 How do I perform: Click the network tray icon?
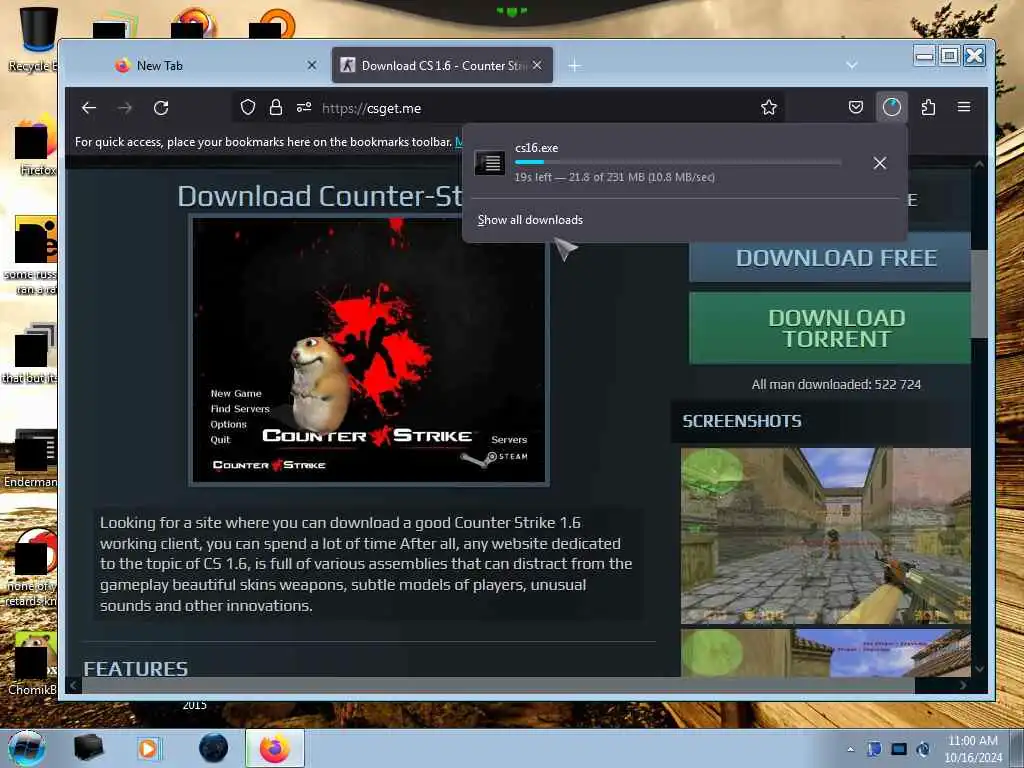899,749
